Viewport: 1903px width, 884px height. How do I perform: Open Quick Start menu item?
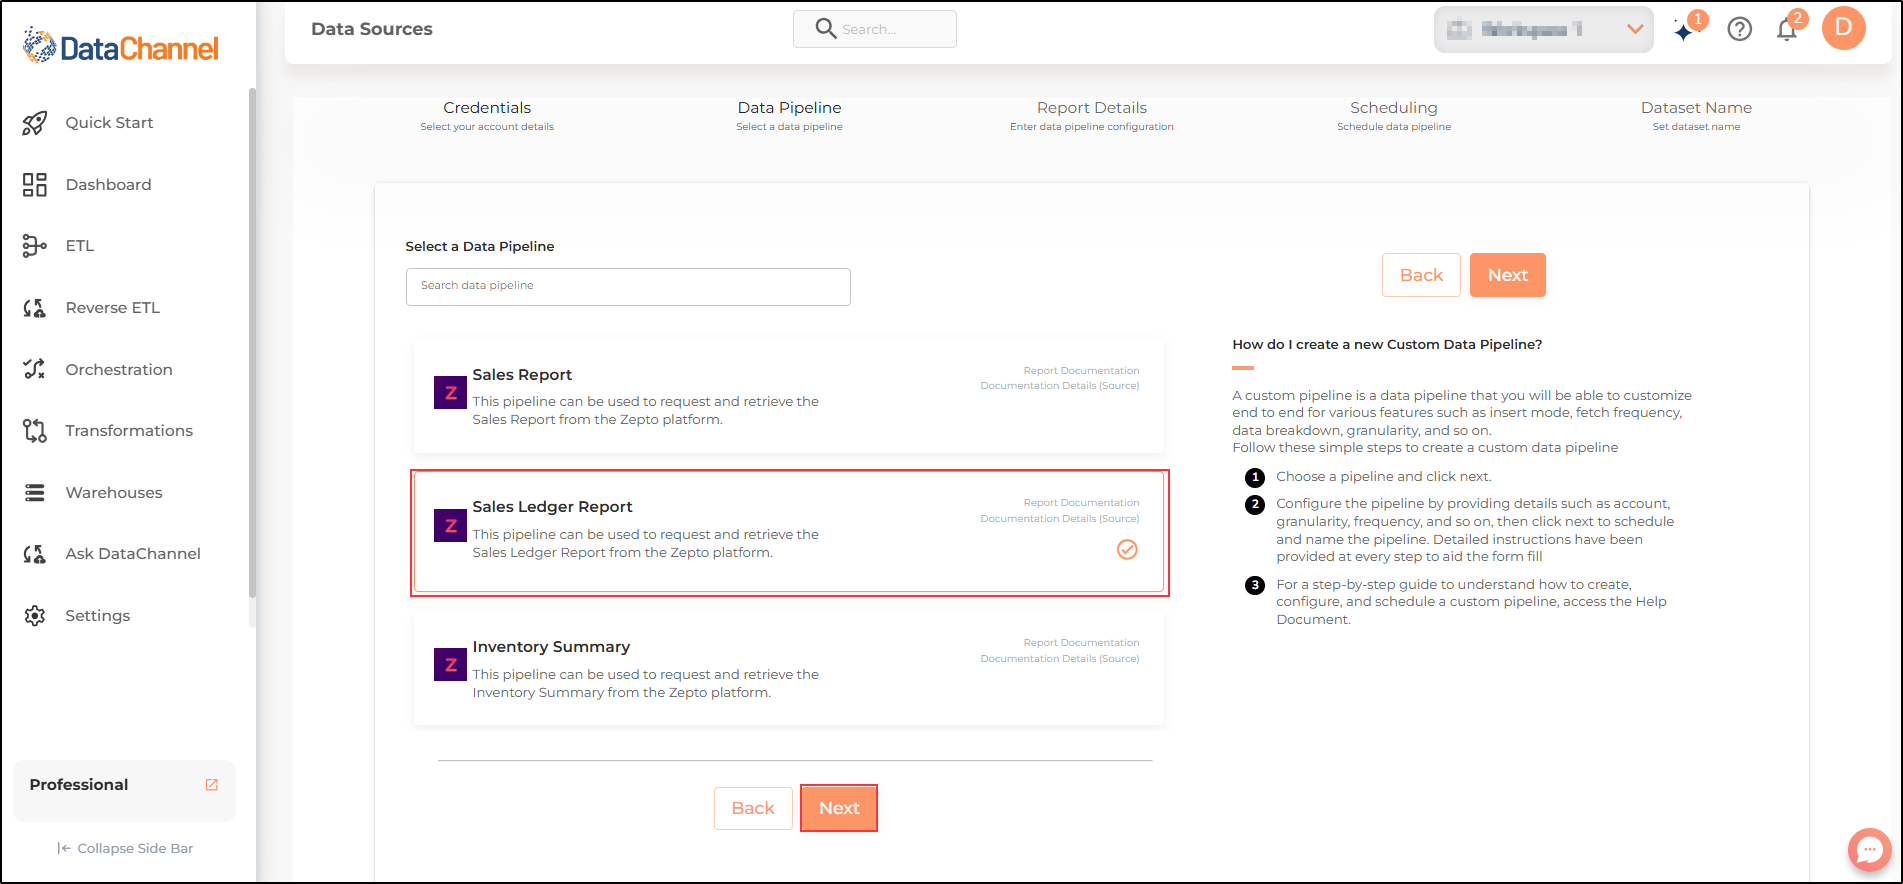click(109, 123)
